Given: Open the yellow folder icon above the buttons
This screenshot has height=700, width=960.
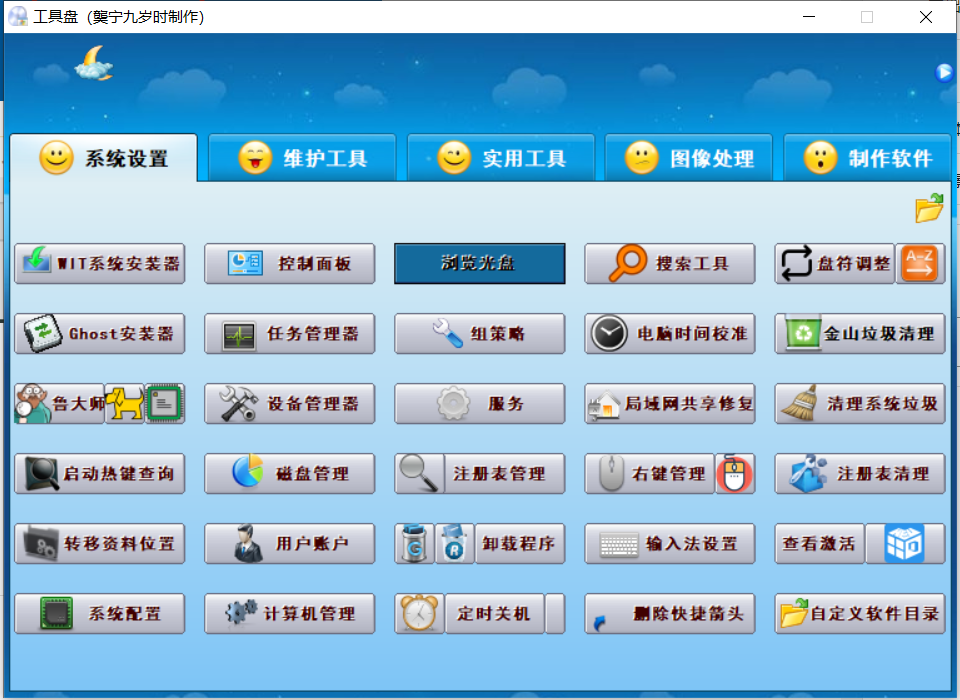Looking at the screenshot, I should click(x=928, y=208).
